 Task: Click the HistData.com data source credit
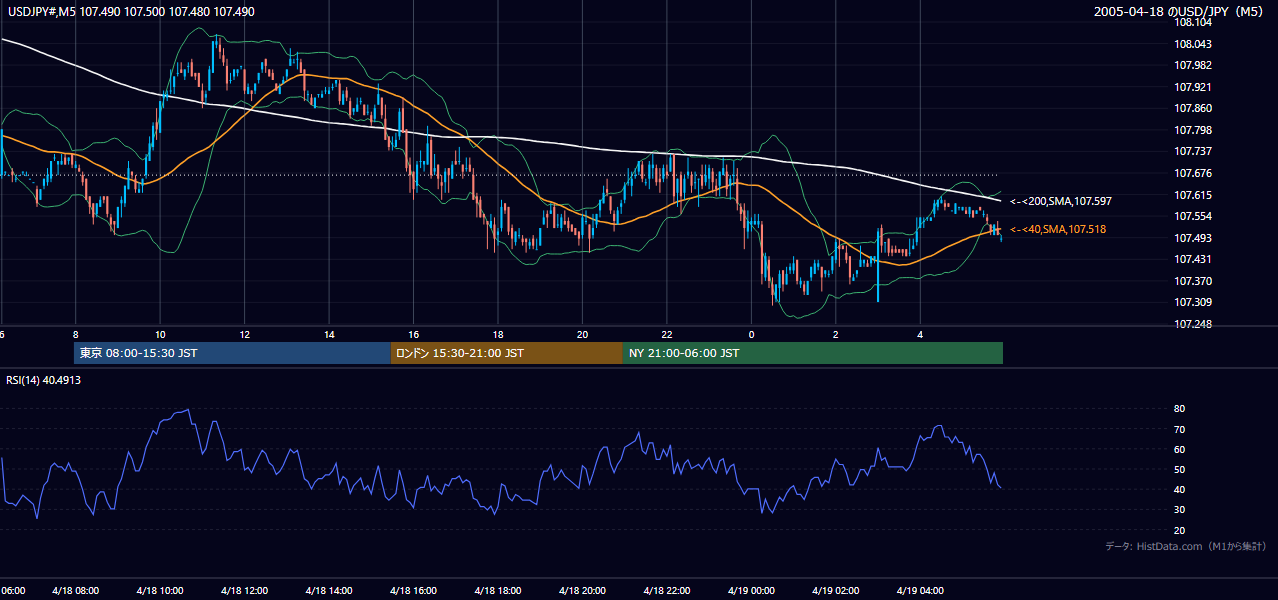[x=1185, y=546]
